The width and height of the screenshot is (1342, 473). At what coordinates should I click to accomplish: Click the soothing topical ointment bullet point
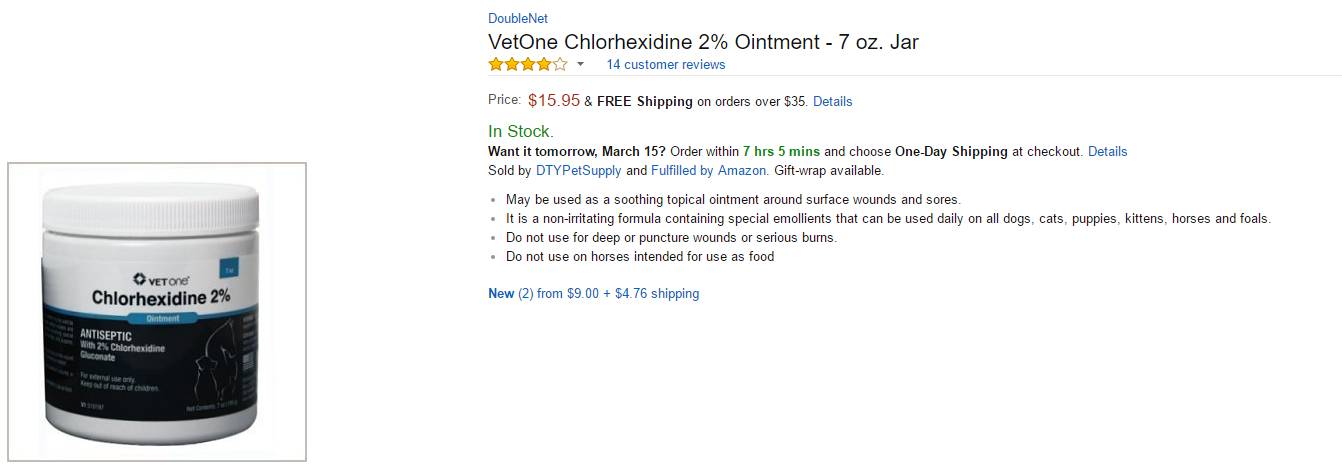[x=732, y=200]
